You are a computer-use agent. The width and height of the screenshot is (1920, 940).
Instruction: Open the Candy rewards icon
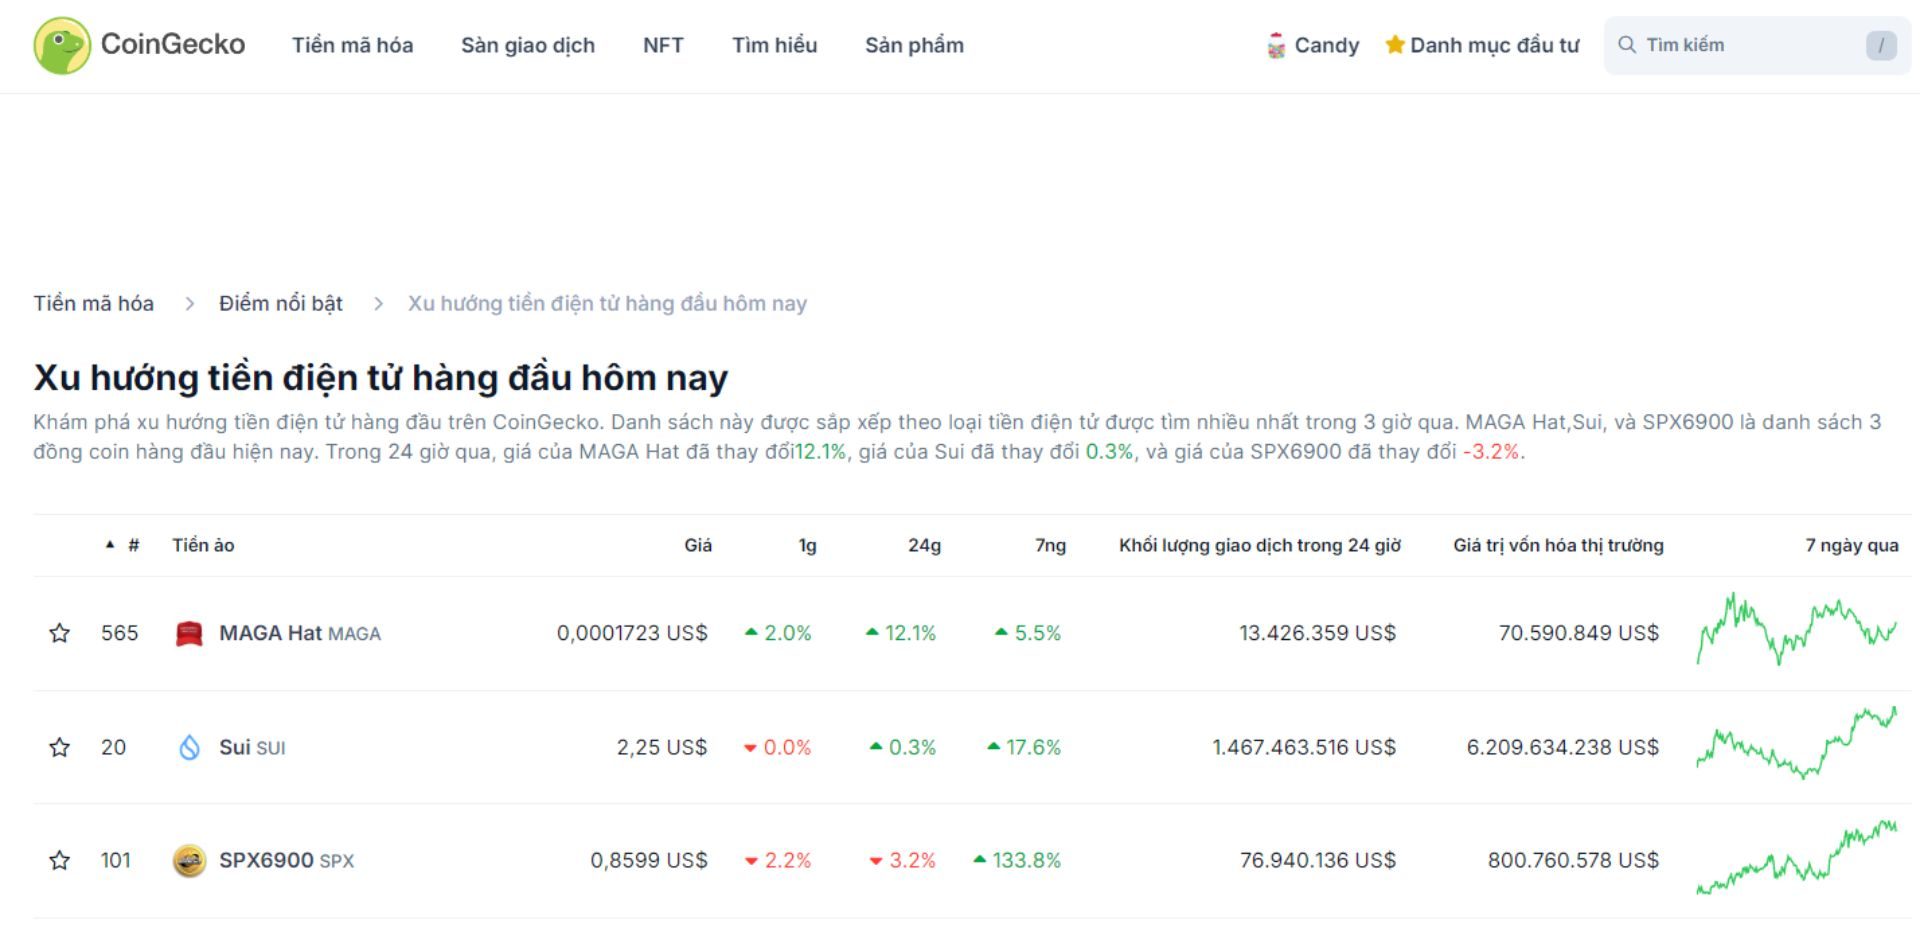coord(1275,44)
